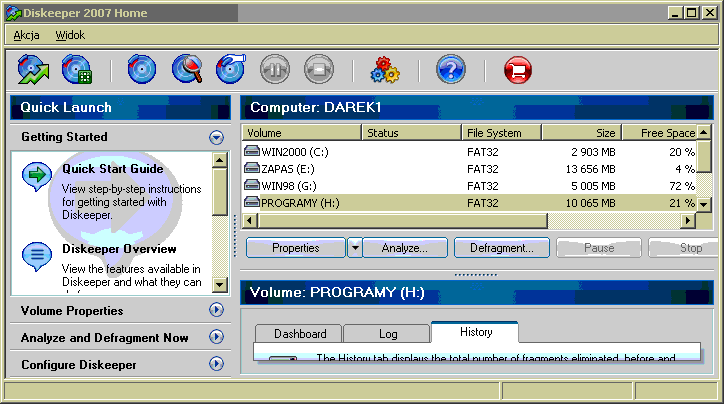The image size is (724, 404).
Task: Click the Defragment disk toolbar icon
Action: pos(231,70)
